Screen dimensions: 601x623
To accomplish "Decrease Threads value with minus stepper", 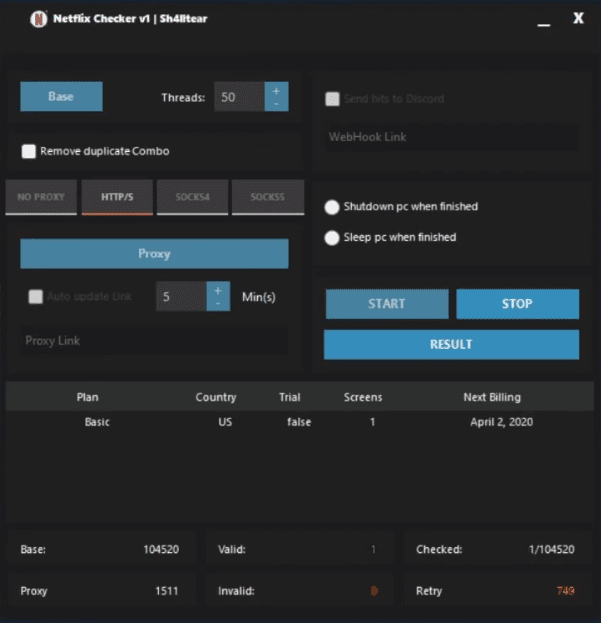I will pos(276,104).
